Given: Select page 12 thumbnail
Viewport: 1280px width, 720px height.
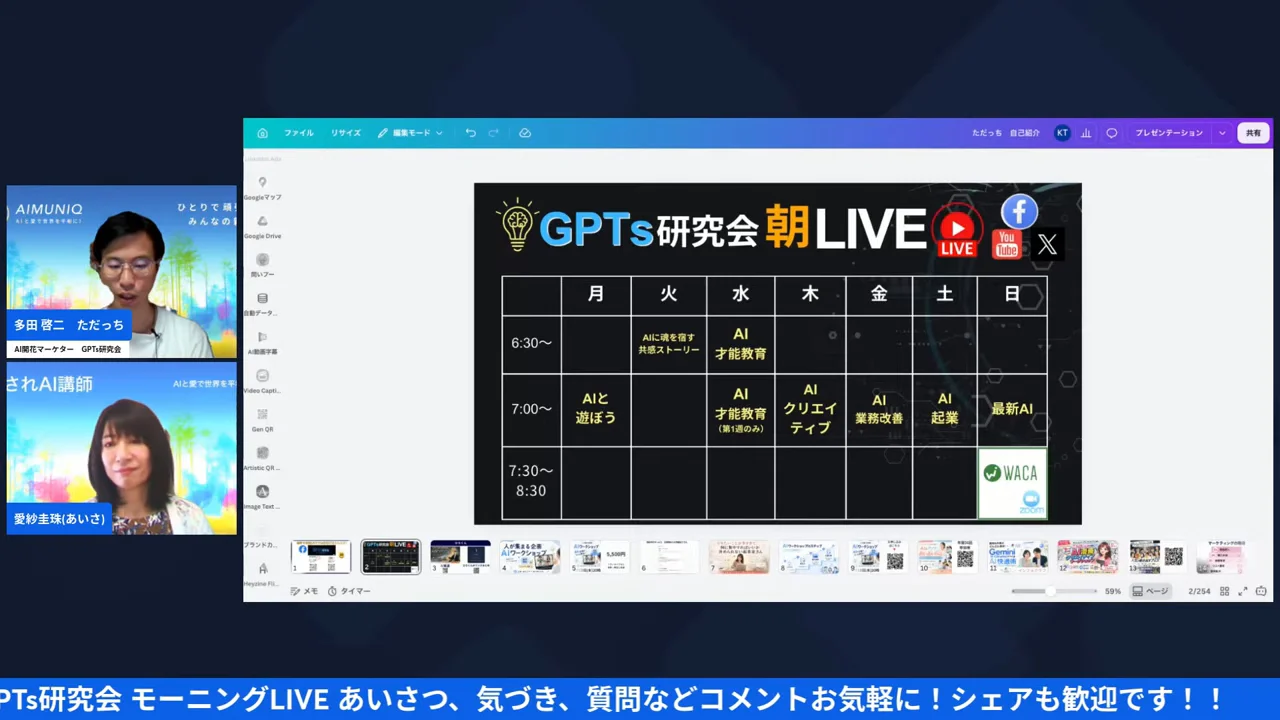Looking at the screenshot, I should pos(1089,556).
